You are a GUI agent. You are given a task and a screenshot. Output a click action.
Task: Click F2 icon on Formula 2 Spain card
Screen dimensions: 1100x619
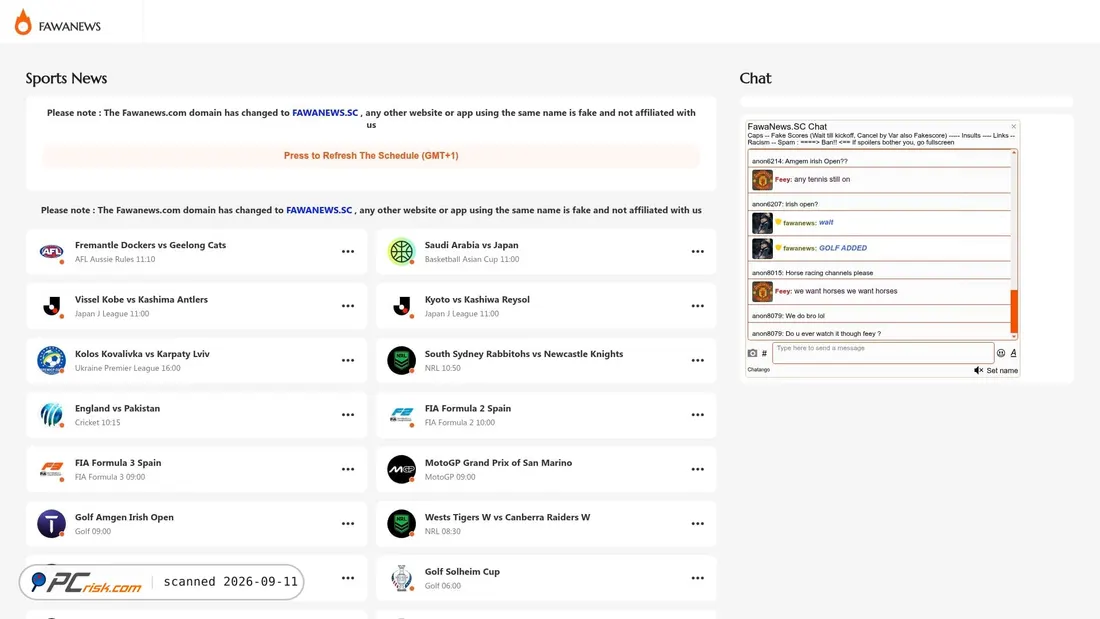click(401, 415)
